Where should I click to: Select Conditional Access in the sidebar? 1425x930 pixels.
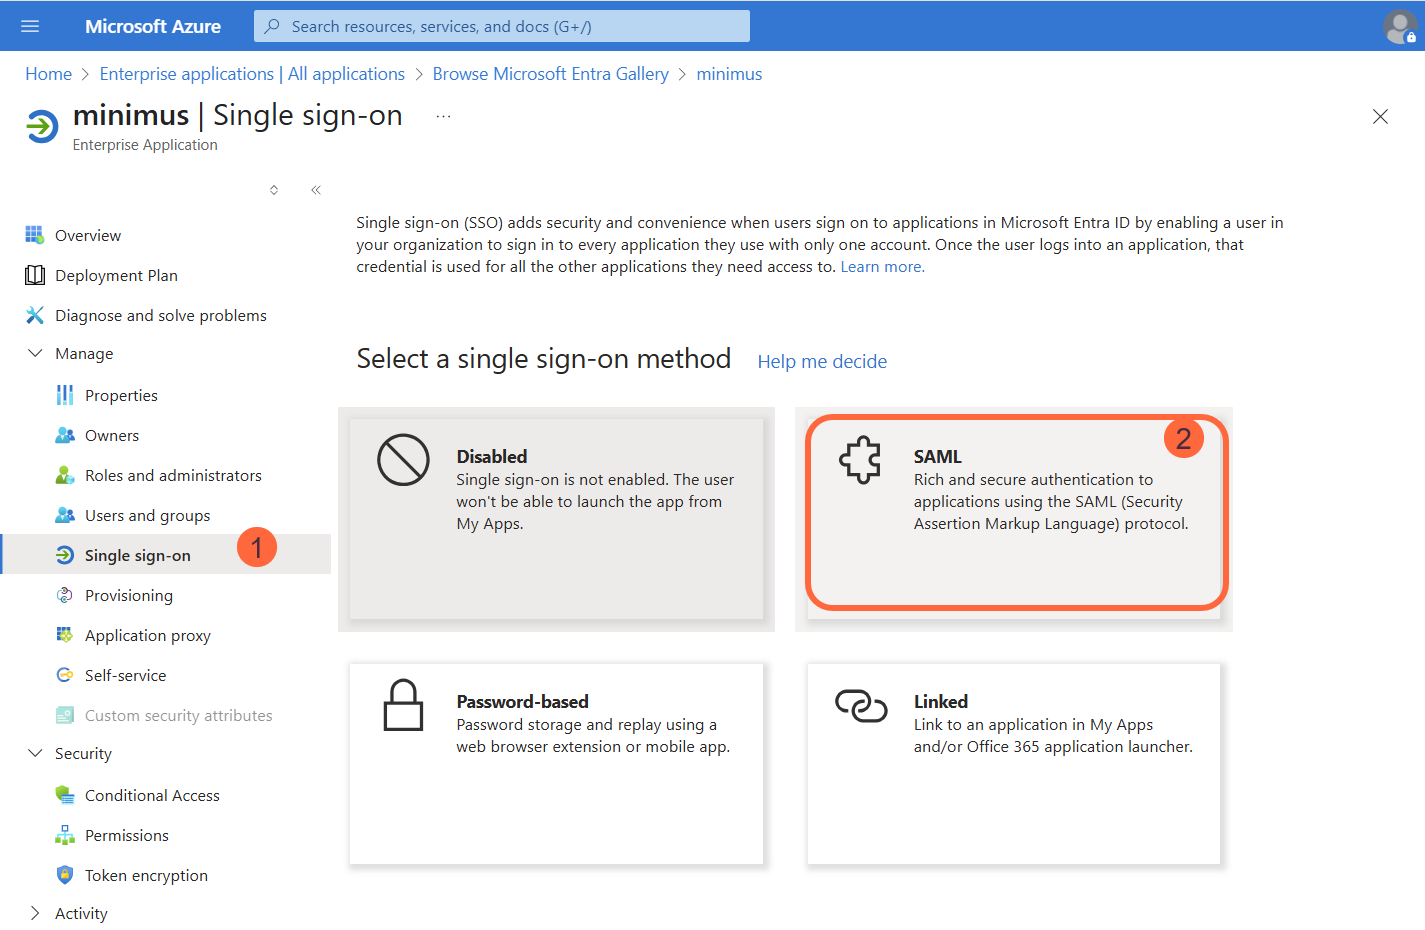(152, 795)
